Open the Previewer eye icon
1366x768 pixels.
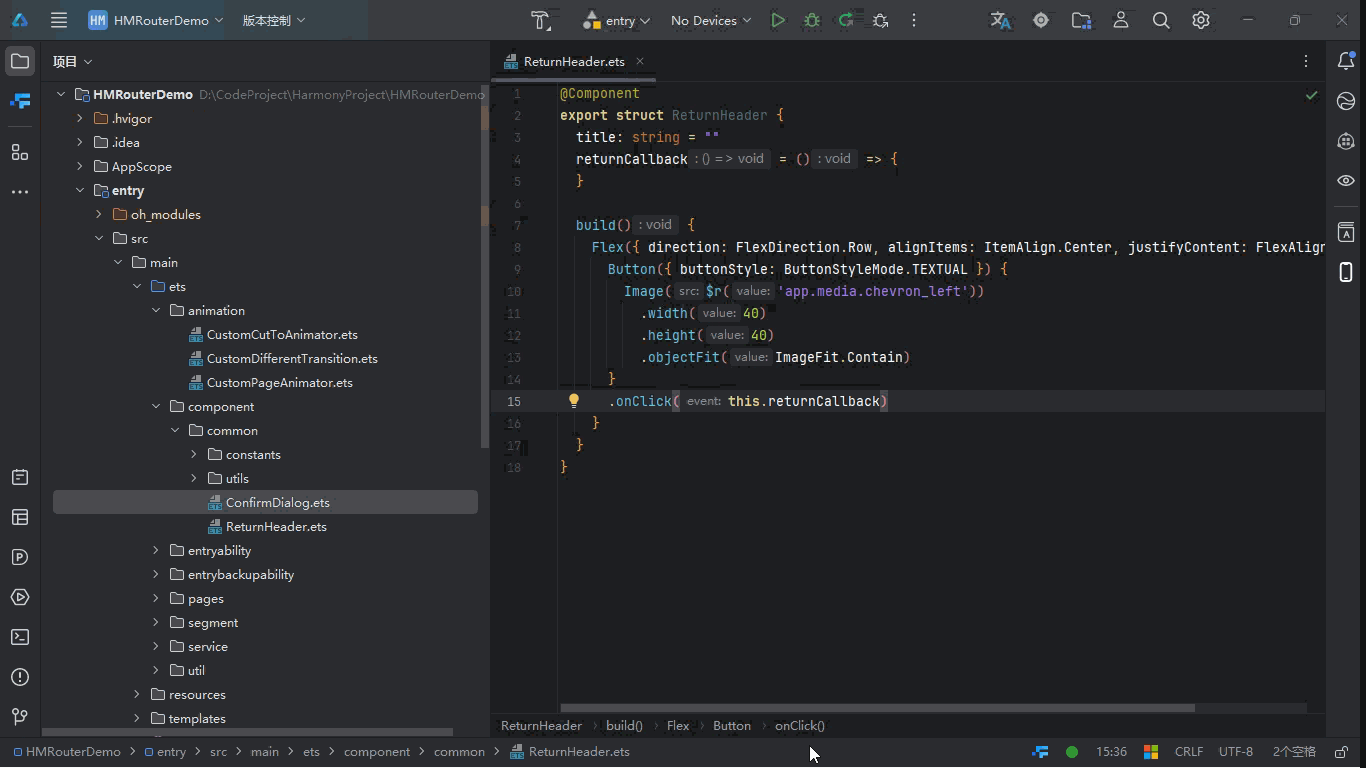[x=1346, y=181]
